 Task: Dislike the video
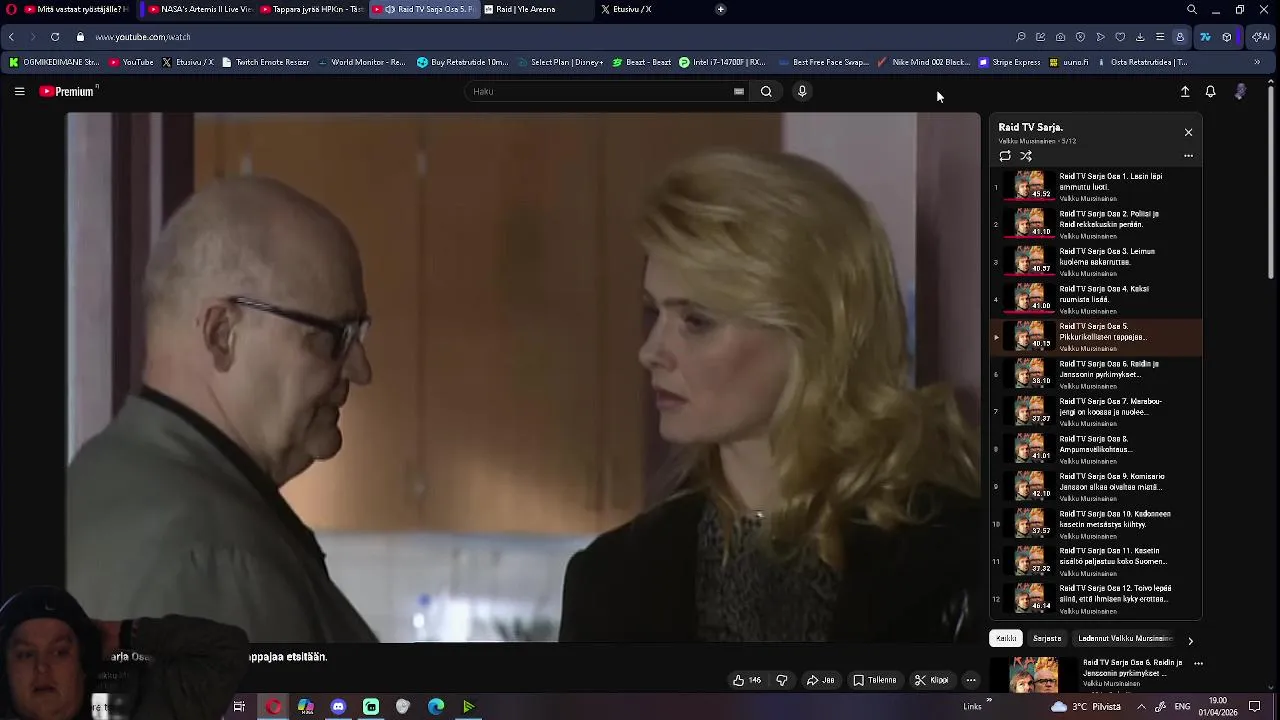pos(782,680)
